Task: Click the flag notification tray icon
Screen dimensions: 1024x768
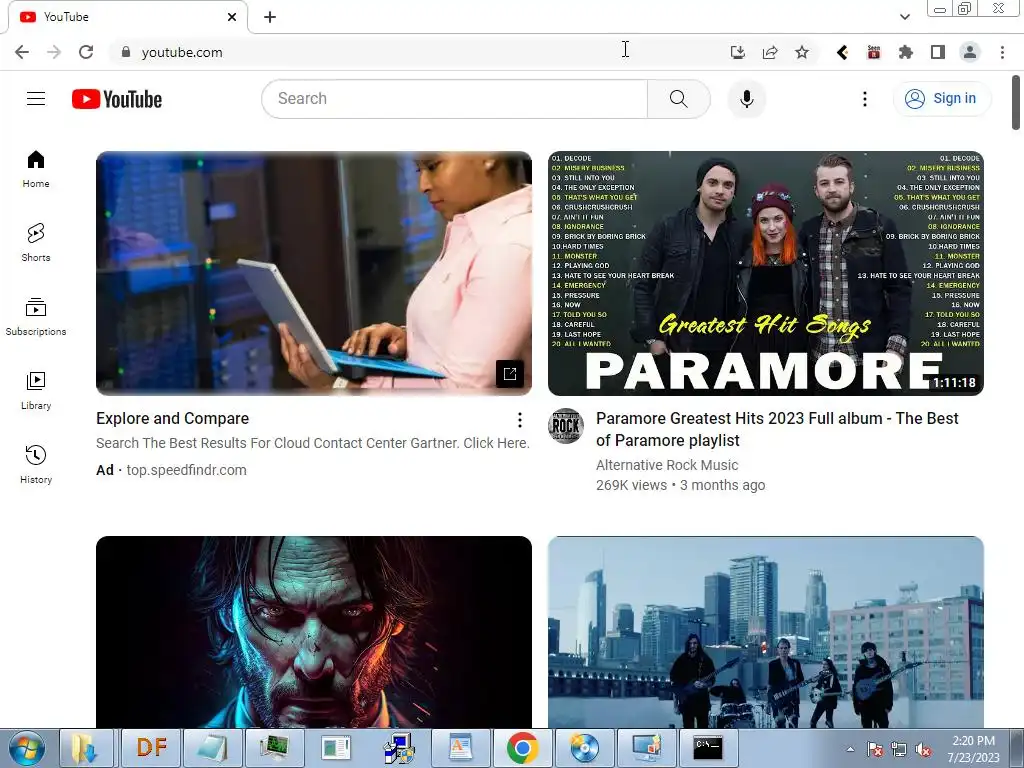Action: pyautogui.click(x=874, y=750)
